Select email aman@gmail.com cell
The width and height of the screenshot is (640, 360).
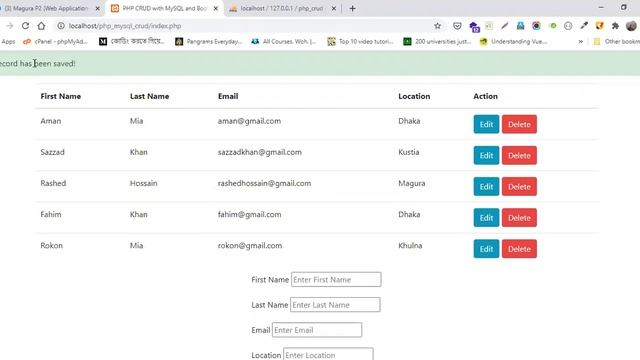tap(249, 121)
